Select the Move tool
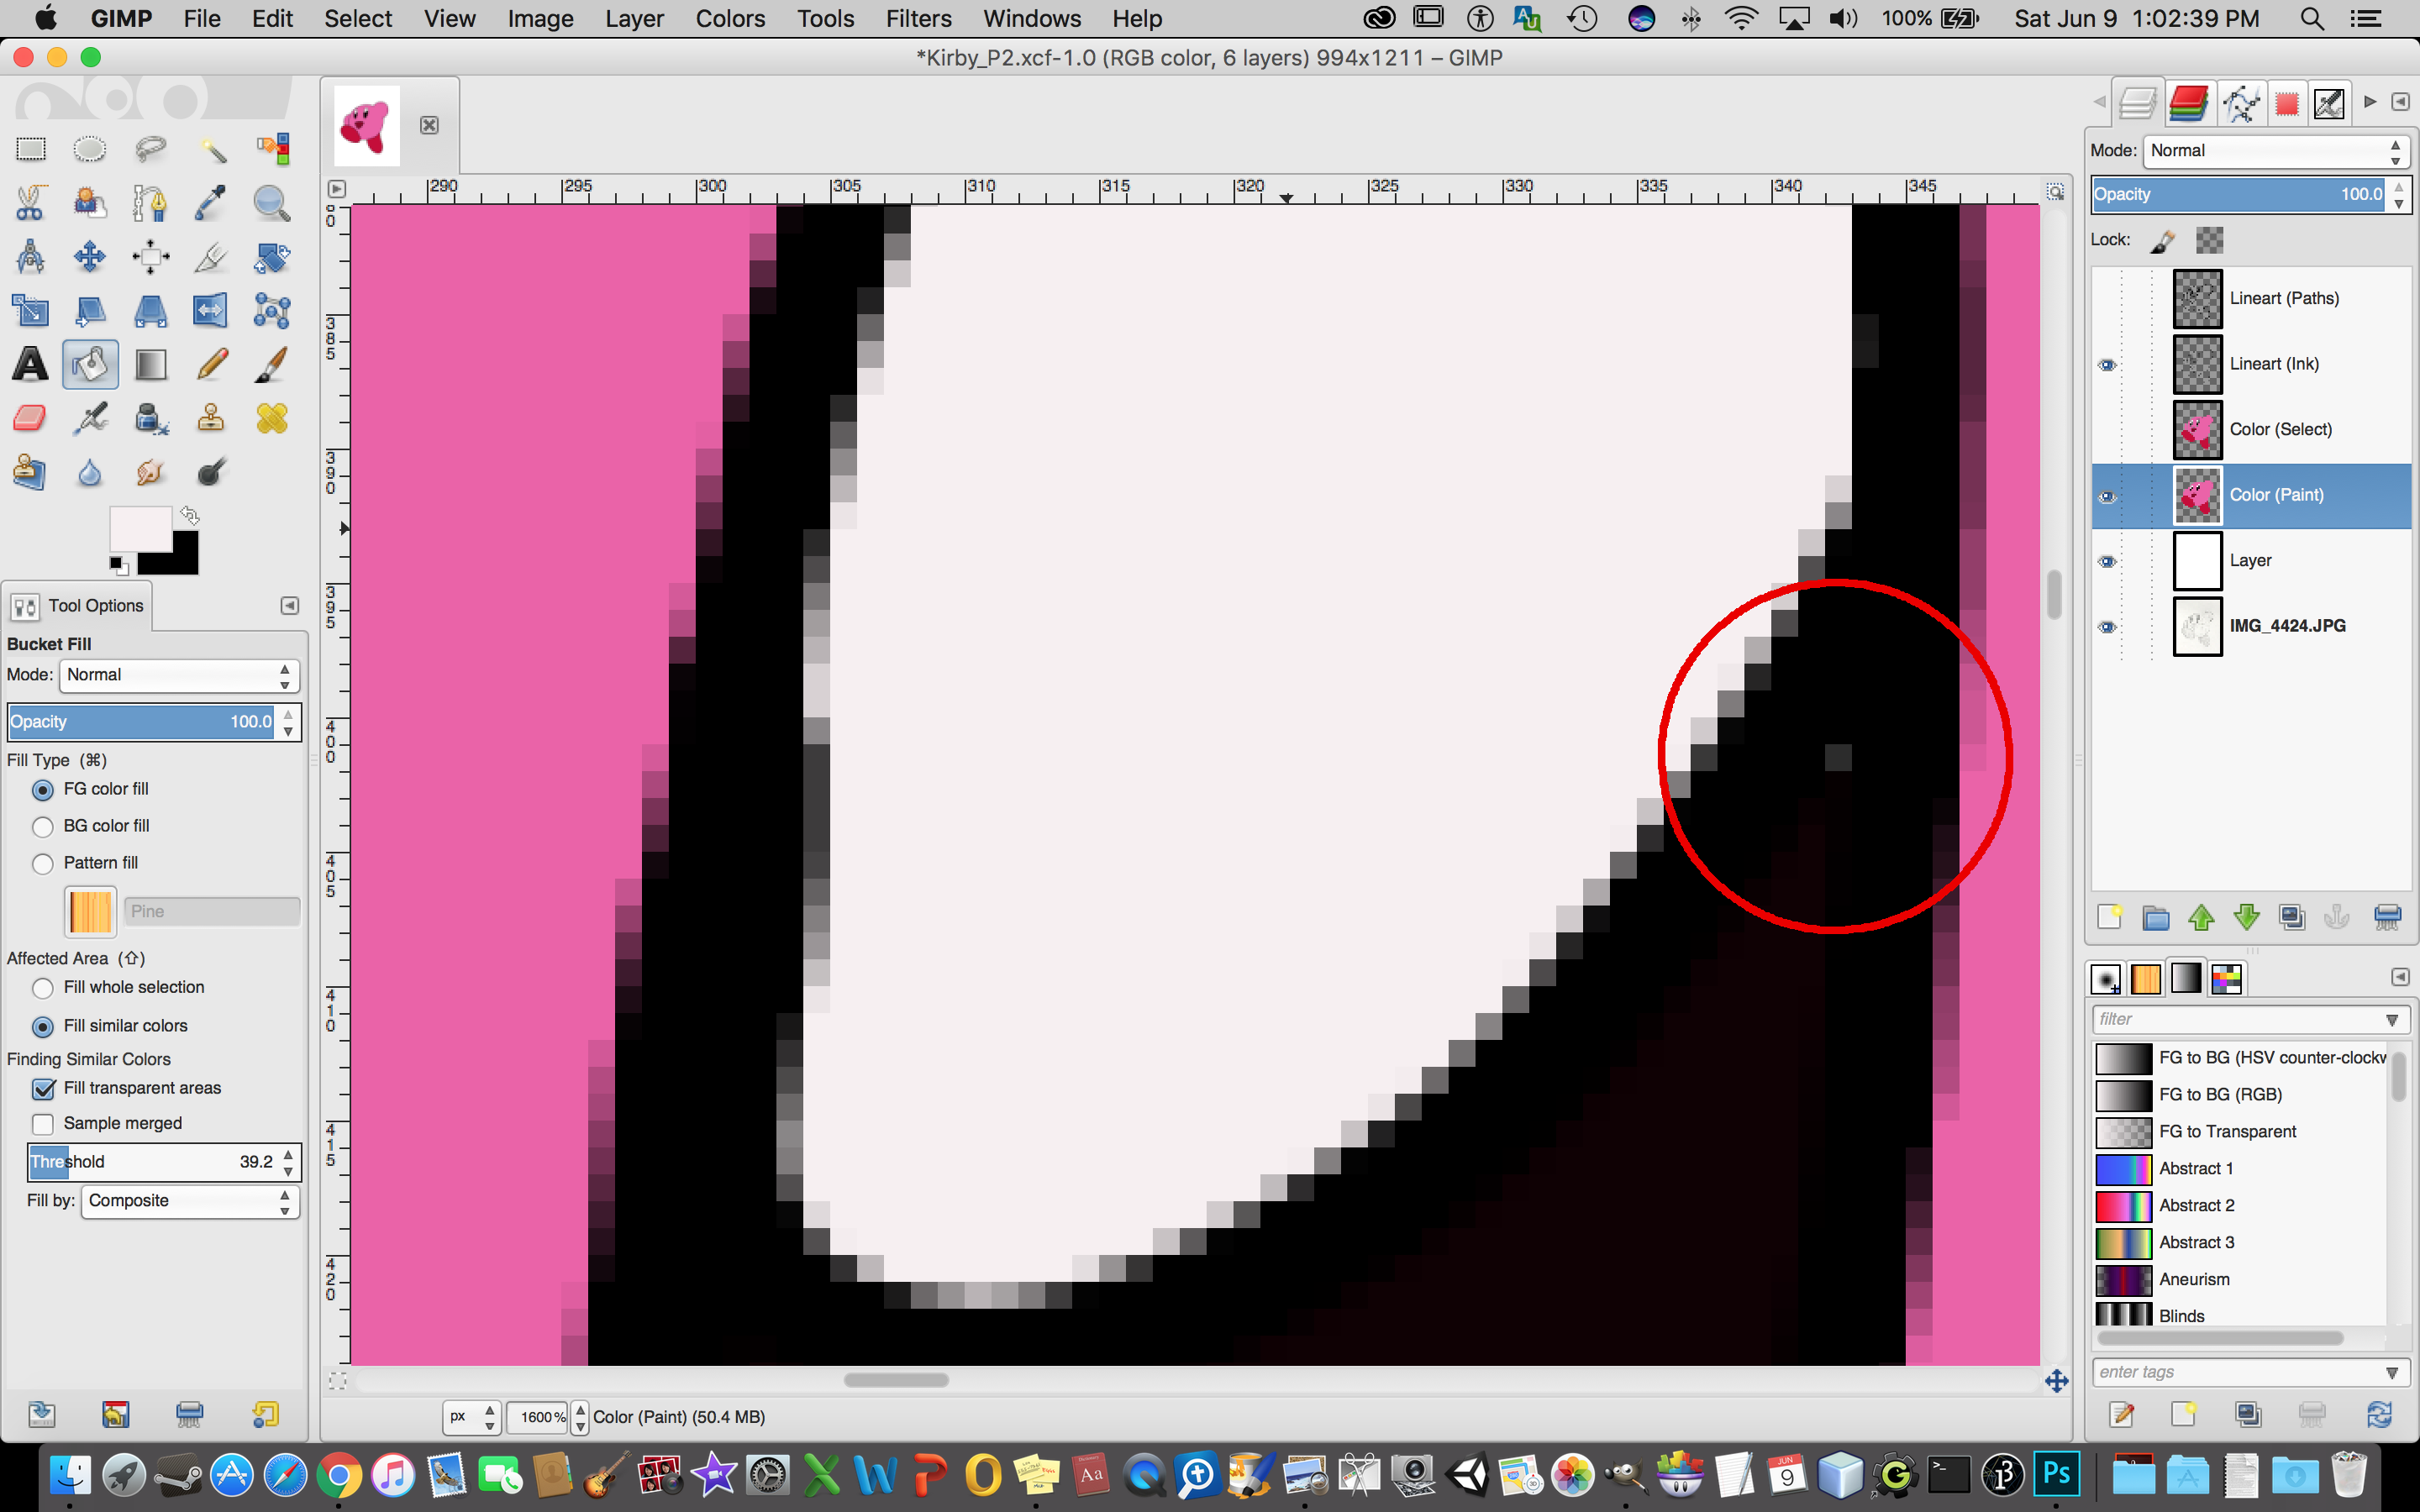The height and width of the screenshot is (1512, 2420). point(90,257)
